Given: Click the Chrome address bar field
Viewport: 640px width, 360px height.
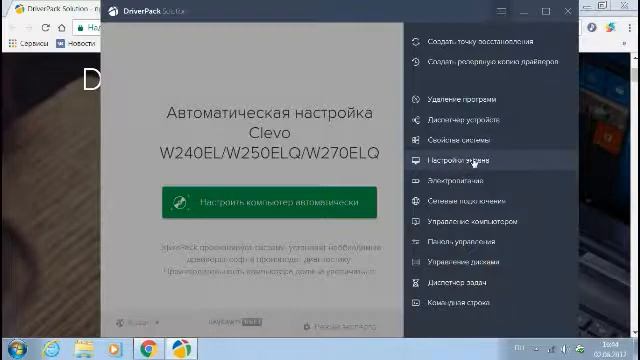Looking at the screenshot, I should pos(87,28).
